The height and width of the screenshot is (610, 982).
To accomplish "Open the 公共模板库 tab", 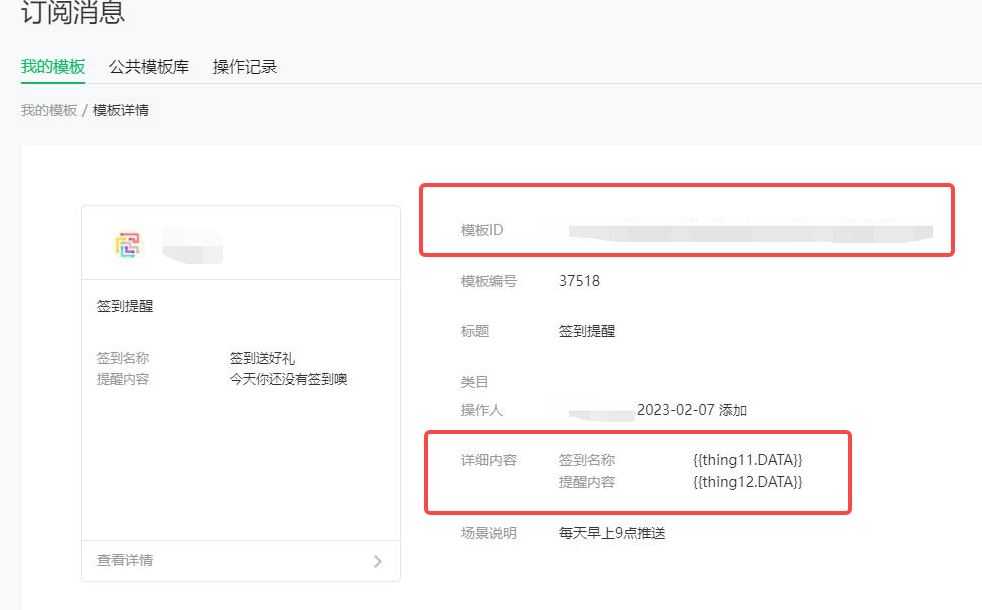I will coord(149,67).
